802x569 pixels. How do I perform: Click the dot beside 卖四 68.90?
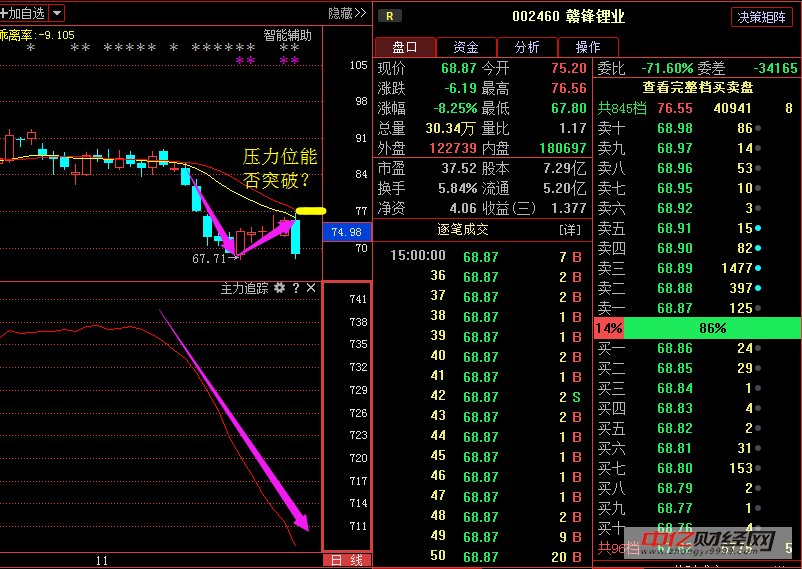[758, 248]
